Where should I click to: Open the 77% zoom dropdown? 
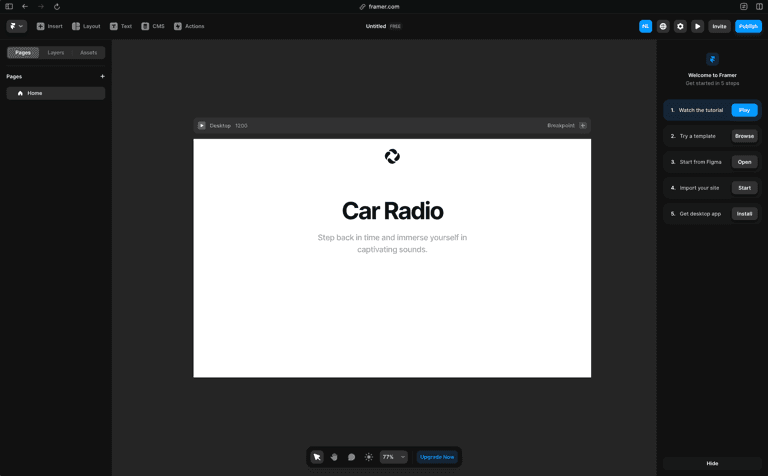[x=393, y=457]
